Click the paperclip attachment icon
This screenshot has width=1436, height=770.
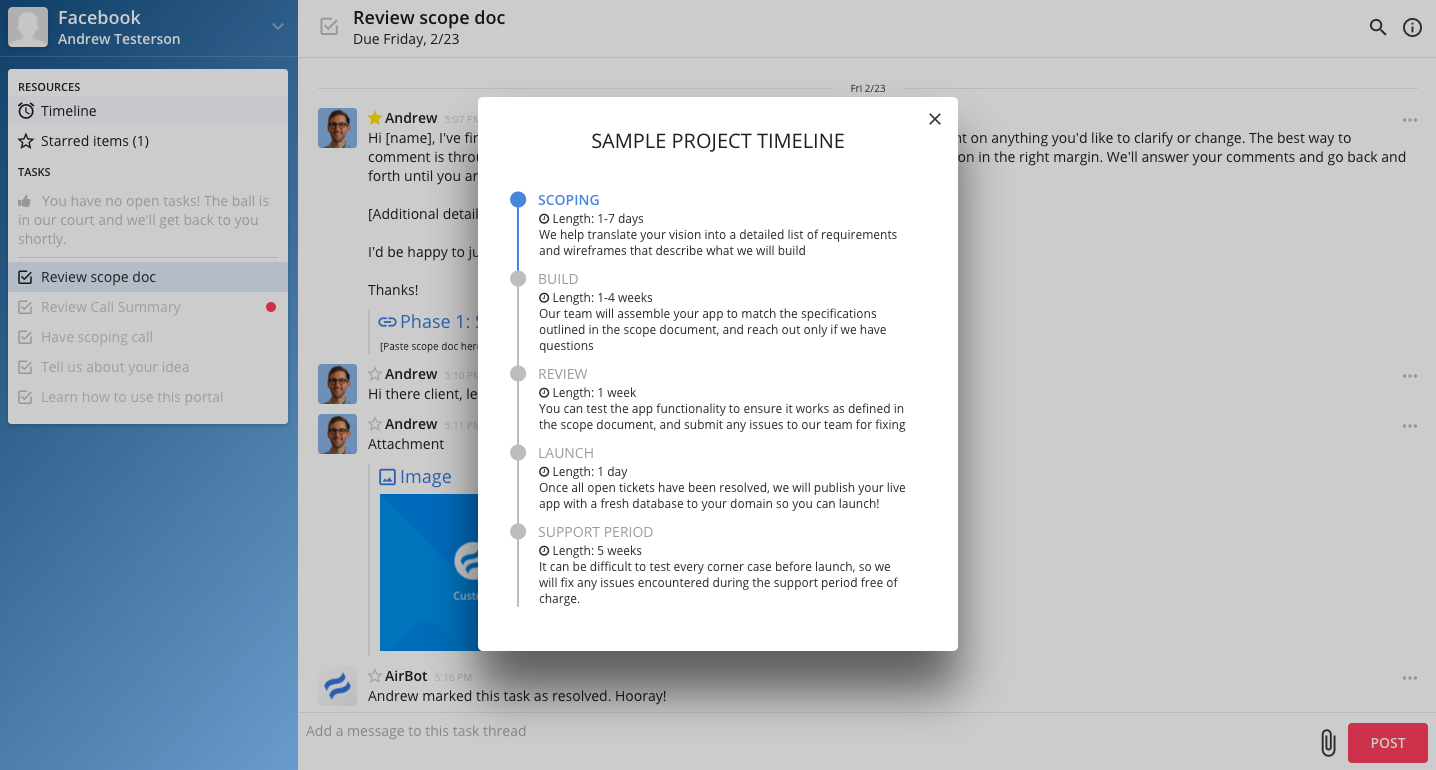(x=1327, y=743)
